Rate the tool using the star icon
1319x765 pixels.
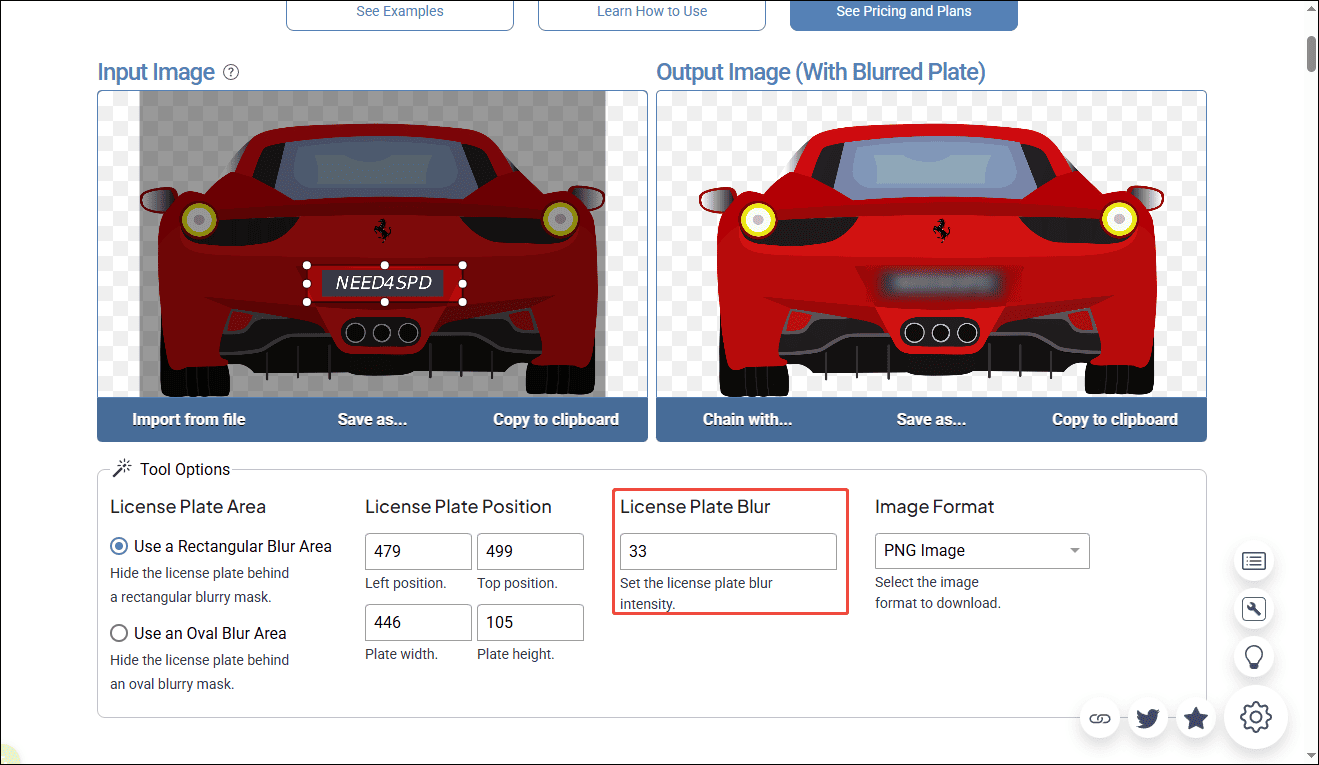[1195, 718]
